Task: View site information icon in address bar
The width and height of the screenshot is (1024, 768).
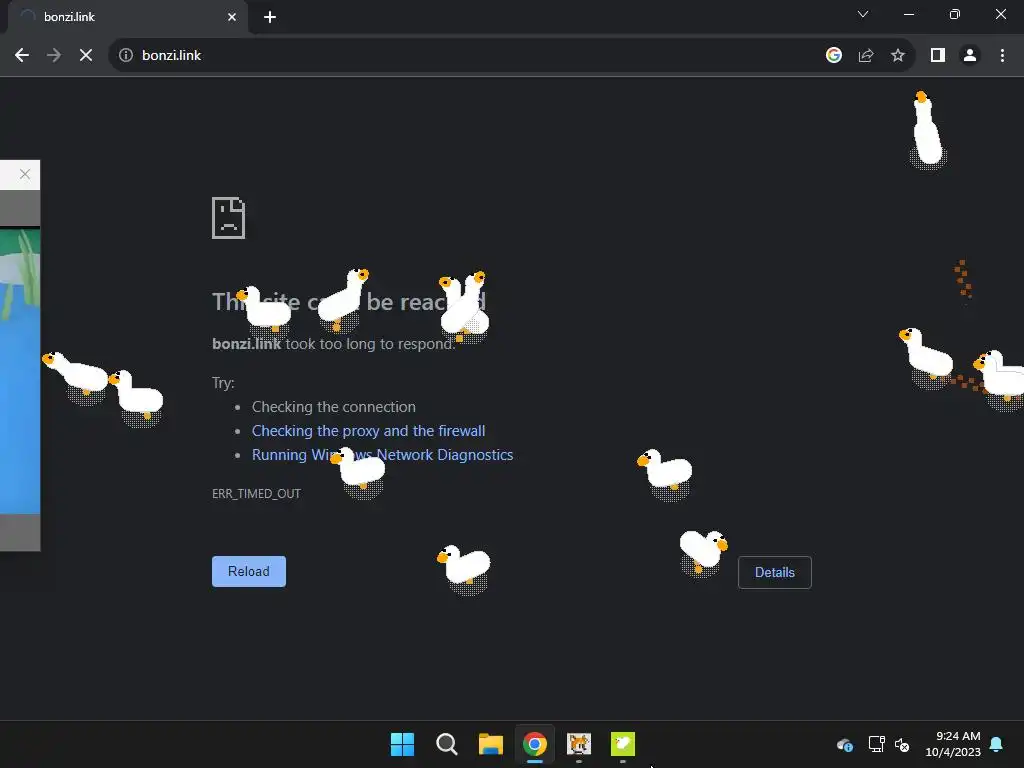Action: point(126,56)
